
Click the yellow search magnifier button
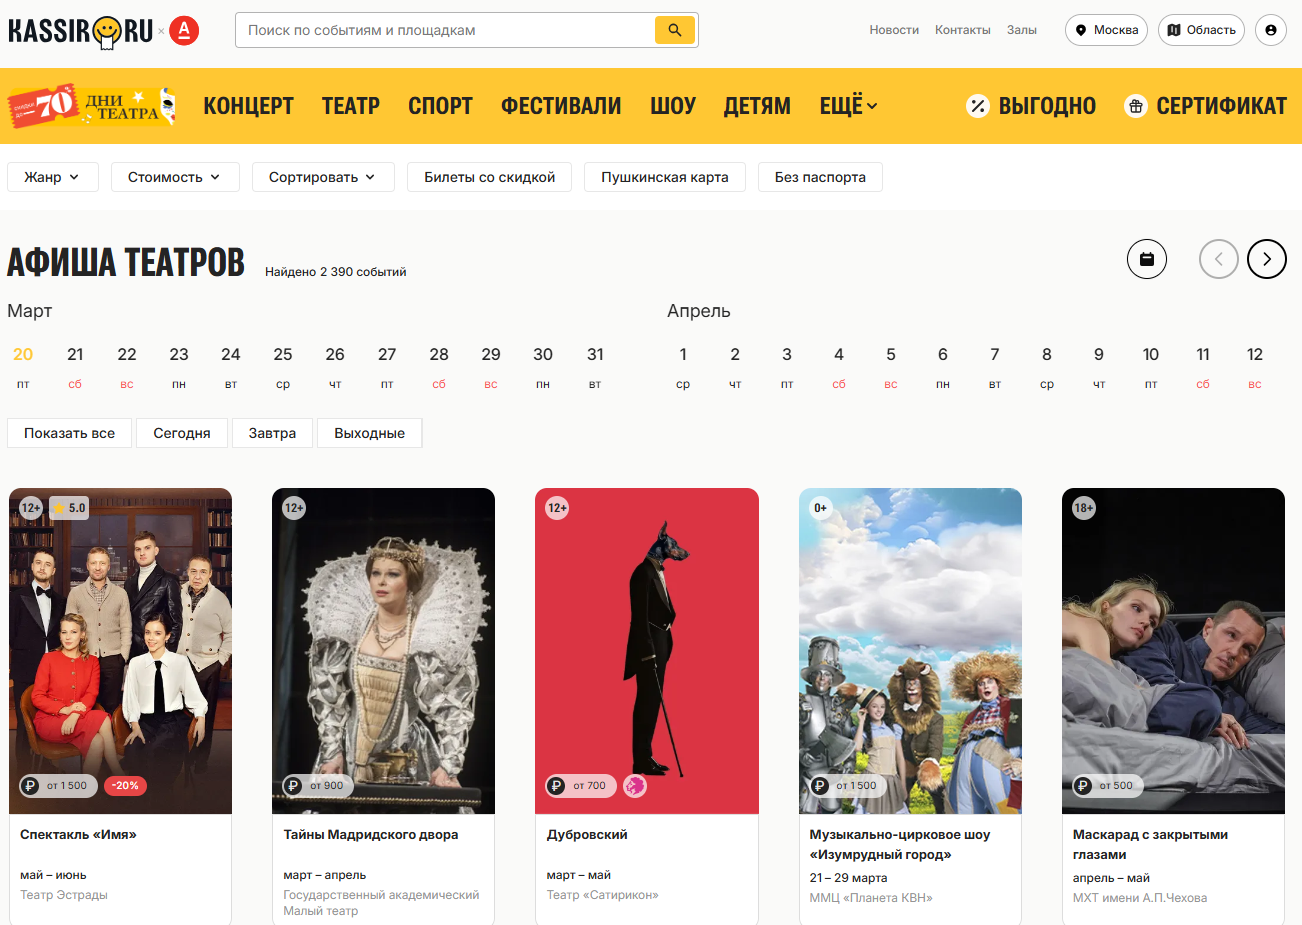(x=674, y=30)
